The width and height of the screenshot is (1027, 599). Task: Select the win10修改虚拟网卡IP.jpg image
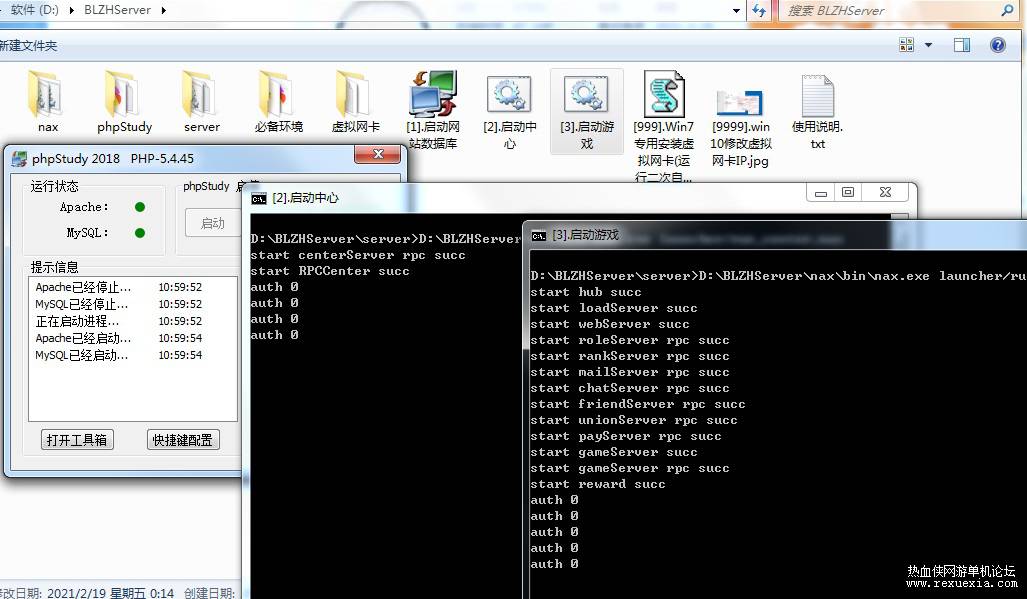point(740,101)
